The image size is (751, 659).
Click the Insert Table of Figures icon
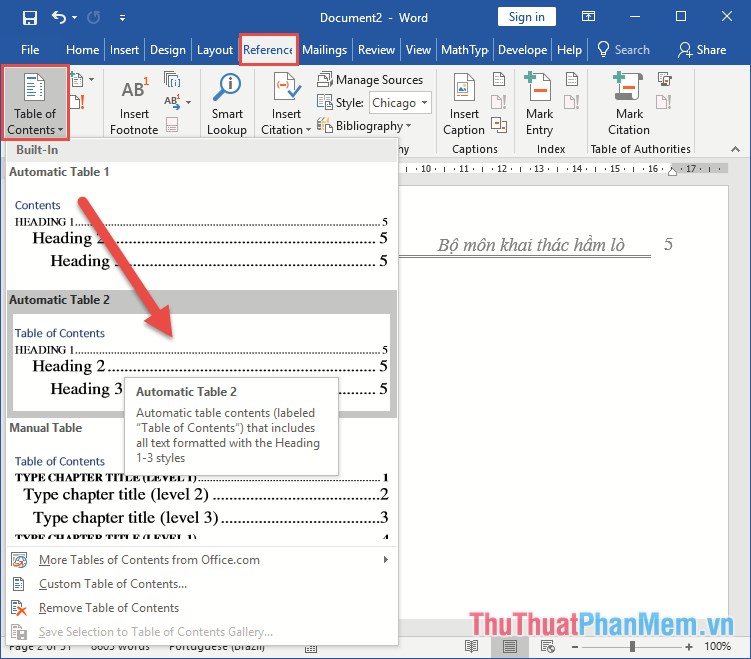tap(499, 80)
